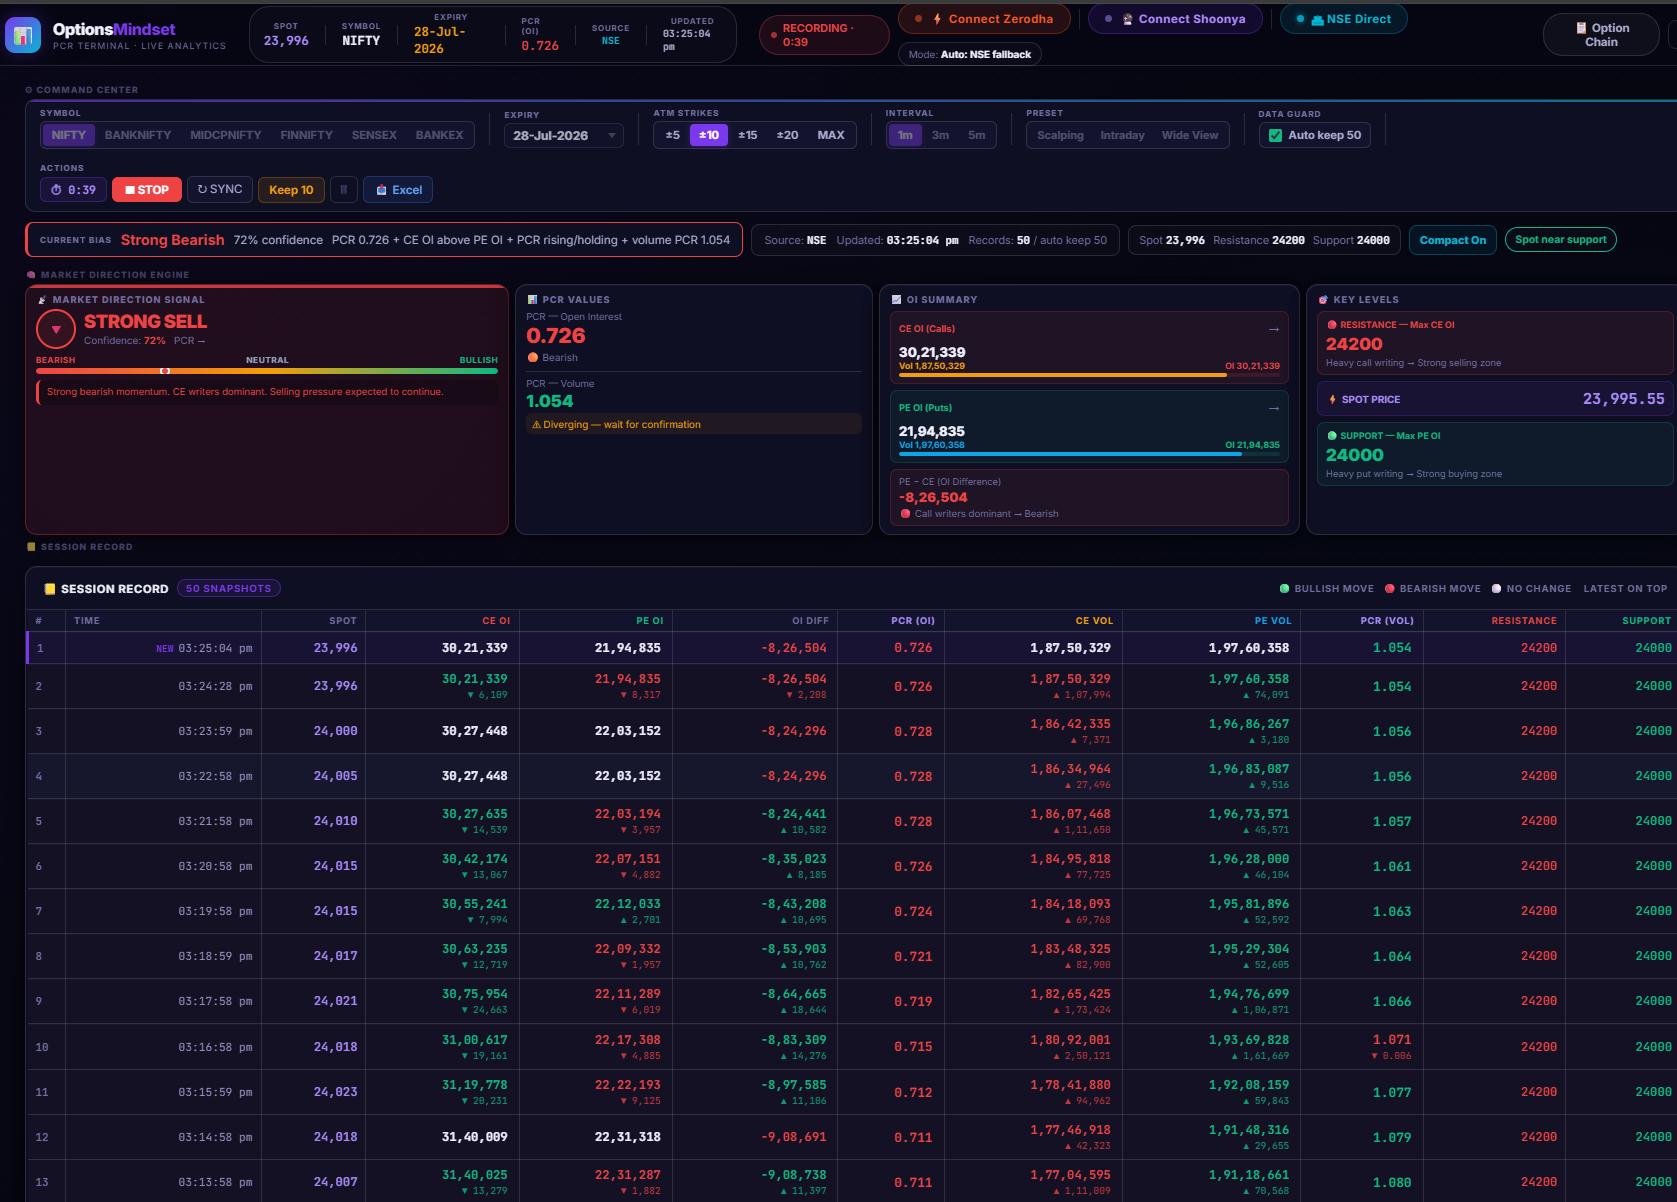Click the green Support dot icon
The height and width of the screenshot is (1202, 1677).
pos(1332,436)
